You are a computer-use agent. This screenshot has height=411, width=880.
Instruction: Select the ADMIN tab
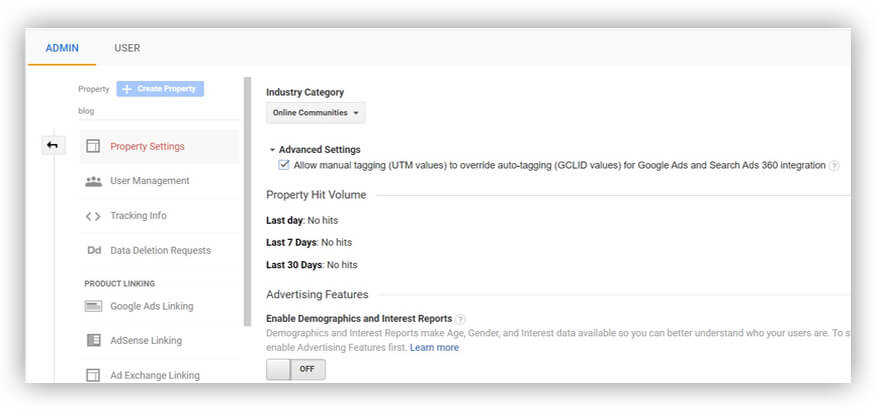(62, 48)
